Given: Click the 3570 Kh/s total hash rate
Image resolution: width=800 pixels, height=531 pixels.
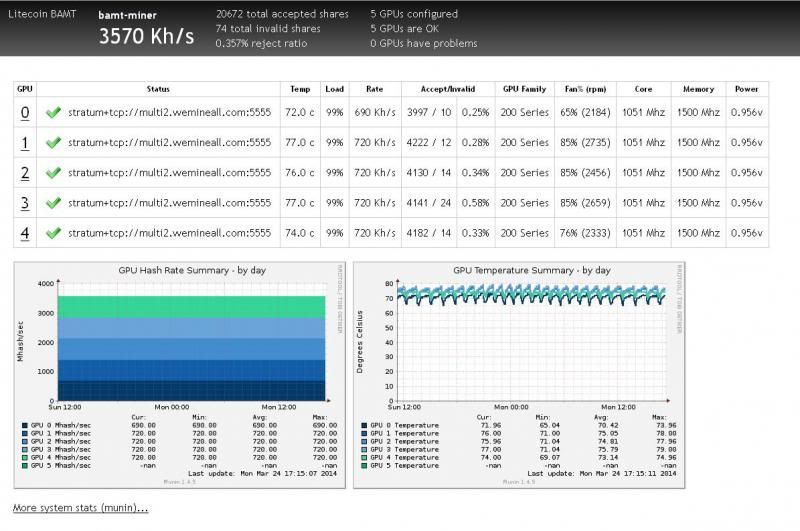Looking at the screenshot, I should point(146,36).
